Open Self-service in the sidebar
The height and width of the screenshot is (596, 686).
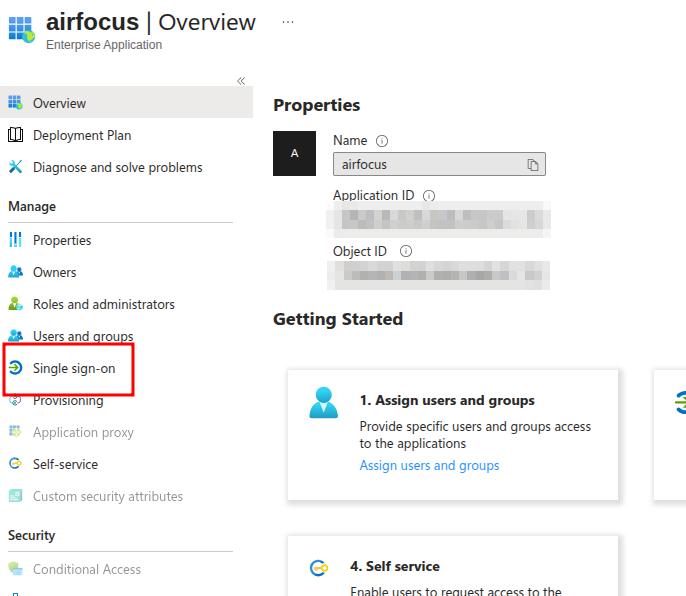(x=66, y=464)
